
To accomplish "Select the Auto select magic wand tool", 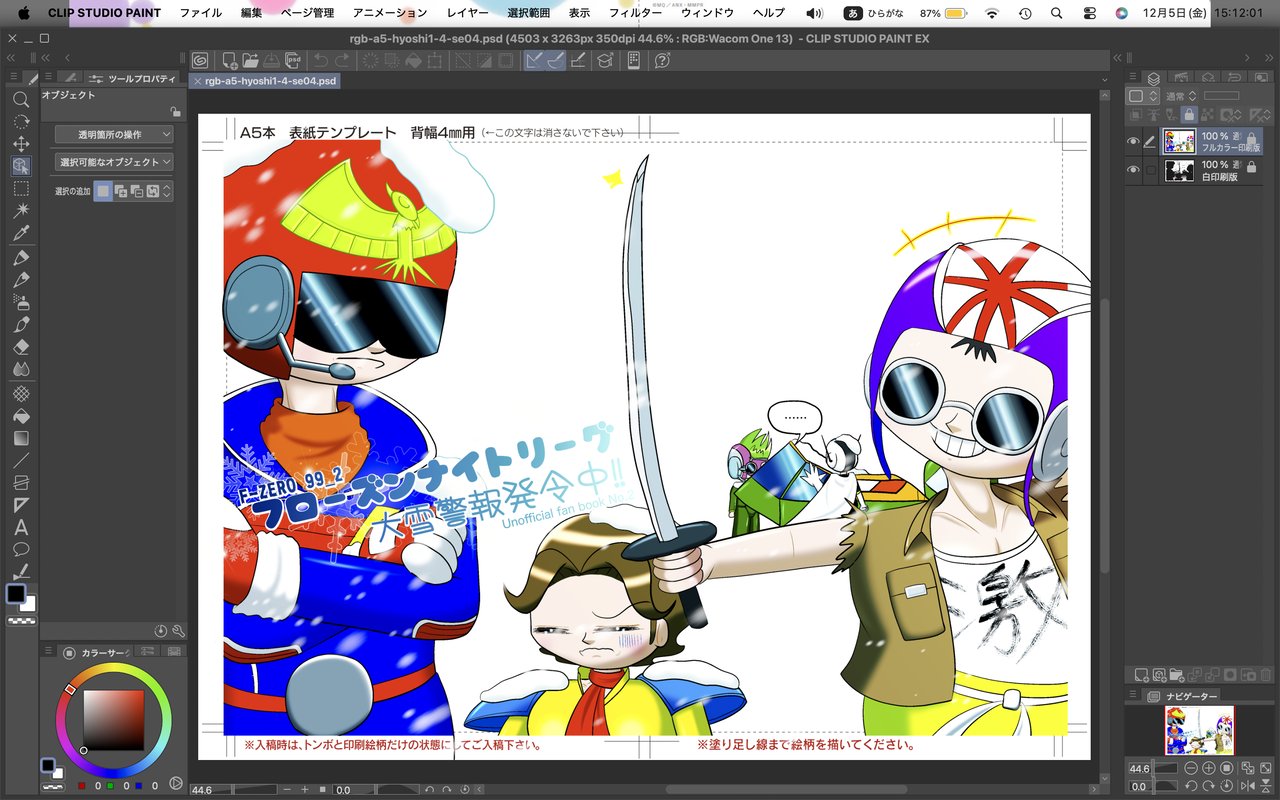I will click(21, 210).
